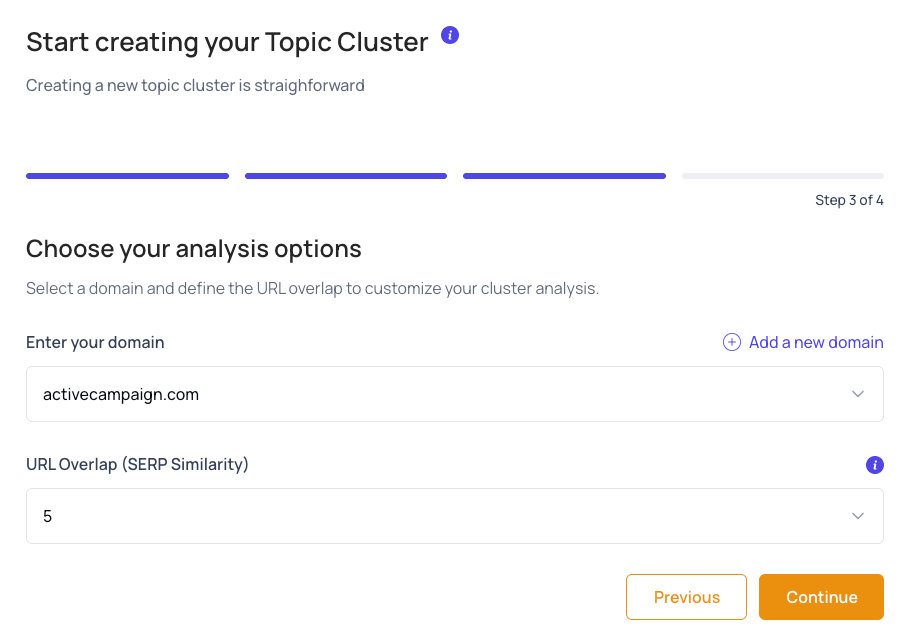This screenshot has width=904, height=640.
Task: Click the URL Overlap (SERP Similarity) label
Action: (137, 464)
